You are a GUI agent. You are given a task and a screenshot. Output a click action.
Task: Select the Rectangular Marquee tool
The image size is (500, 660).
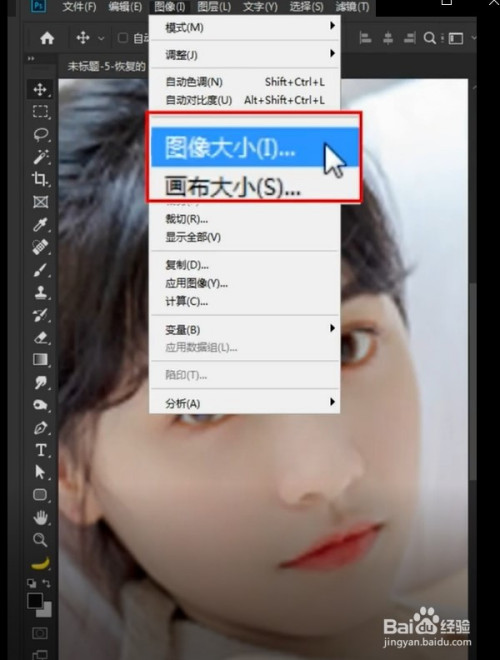[40, 112]
